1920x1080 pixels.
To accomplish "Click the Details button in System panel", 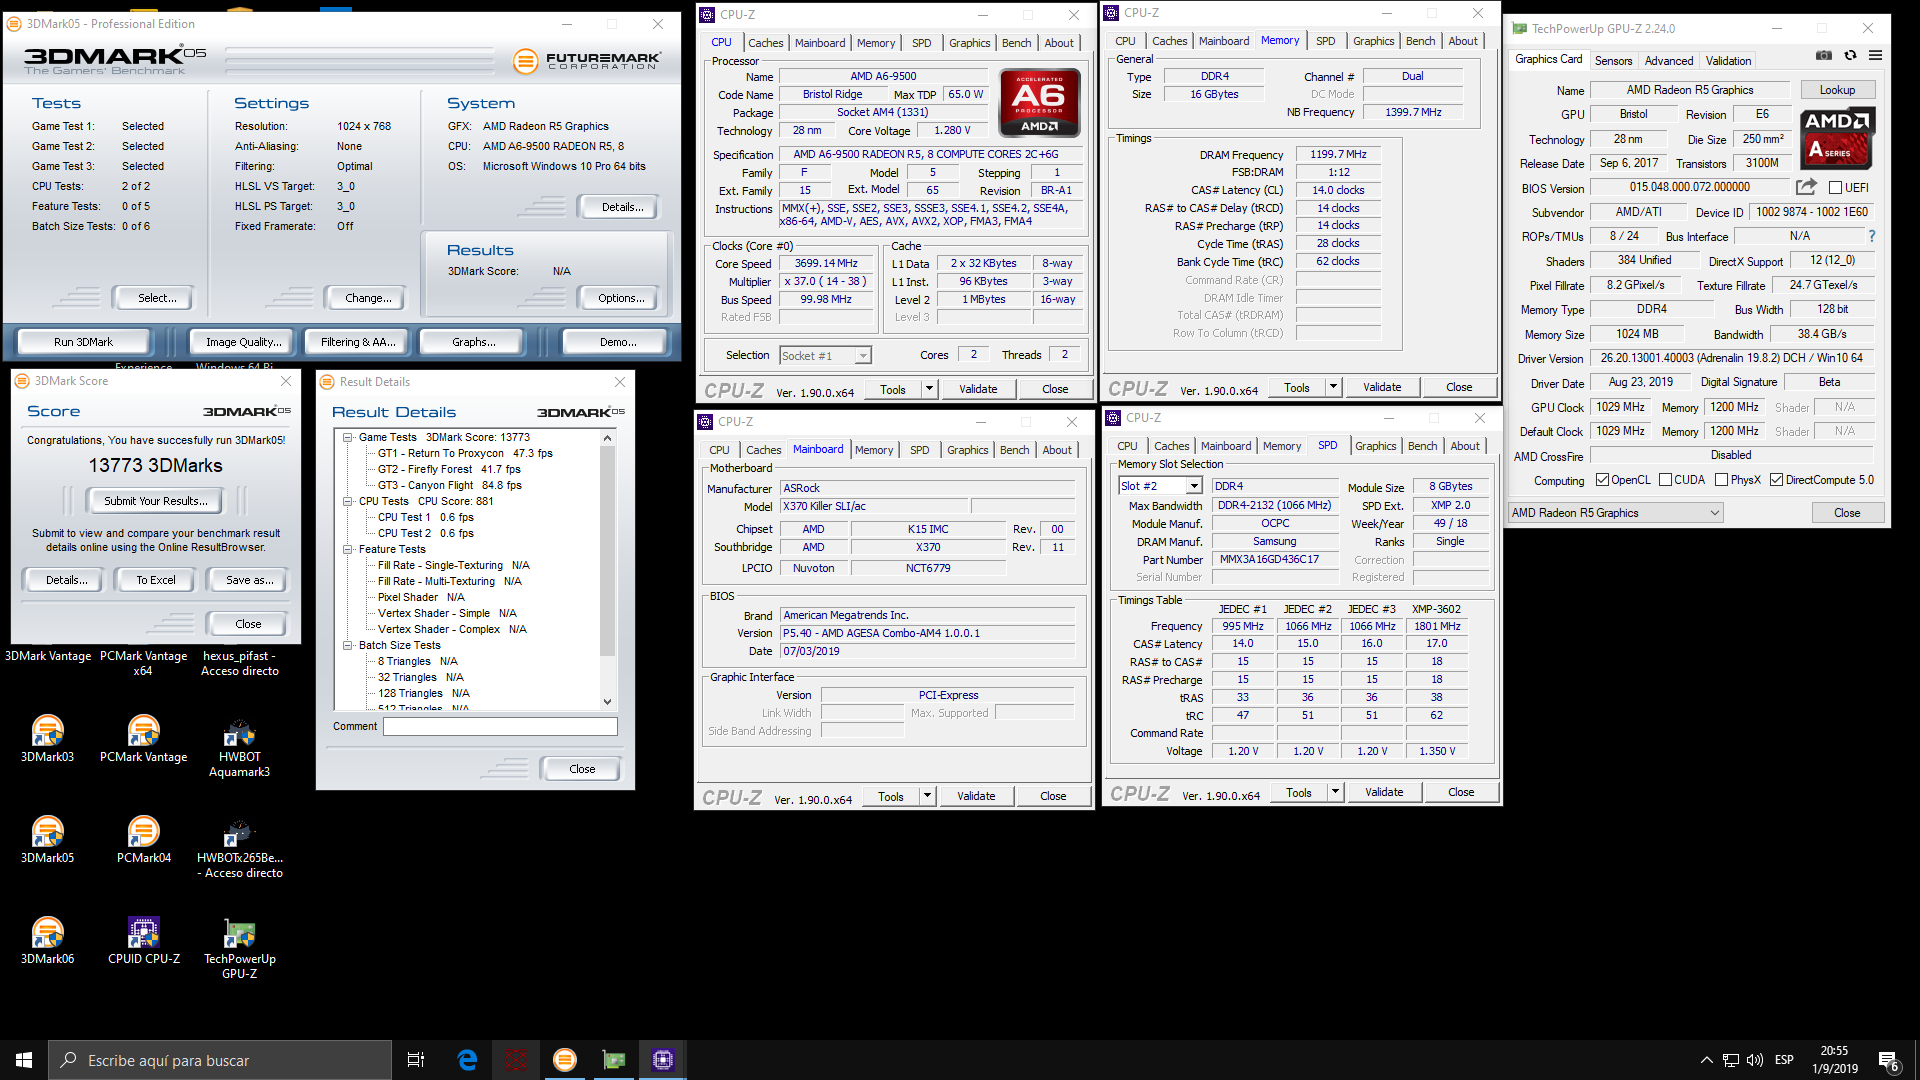I will pos(622,207).
